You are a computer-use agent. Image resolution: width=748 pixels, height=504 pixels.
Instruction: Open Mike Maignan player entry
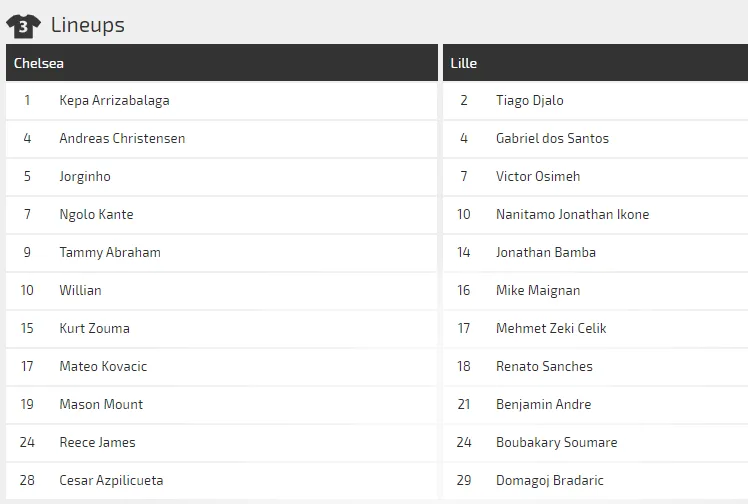pyautogui.click(x=538, y=290)
